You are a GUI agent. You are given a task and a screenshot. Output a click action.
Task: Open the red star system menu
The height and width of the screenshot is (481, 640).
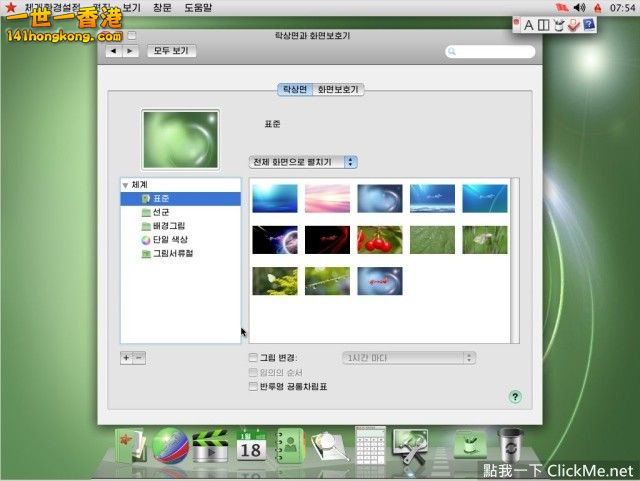click(x=10, y=7)
